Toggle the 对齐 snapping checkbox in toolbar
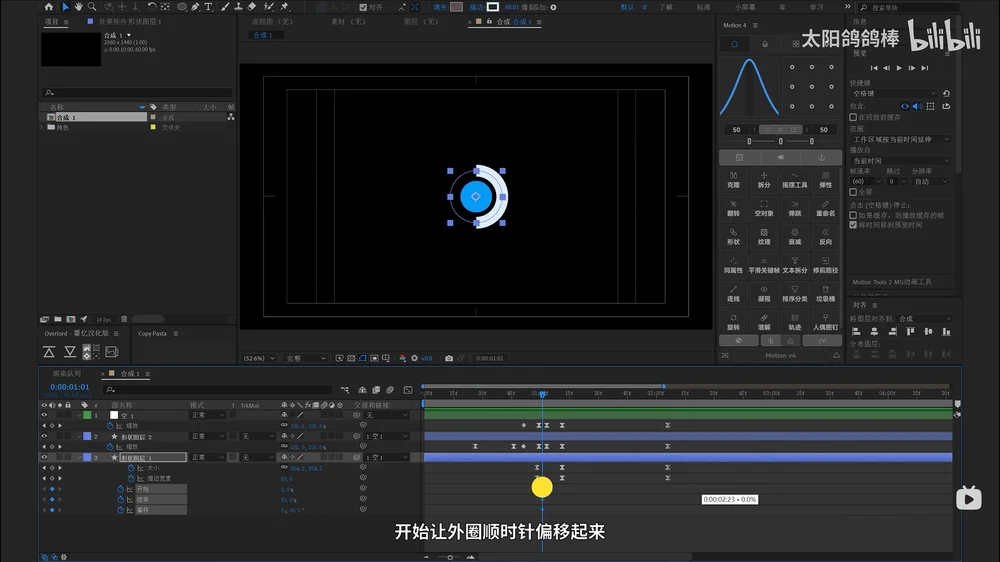Viewport: 1000px width, 562px height. pyautogui.click(x=363, y=8)
